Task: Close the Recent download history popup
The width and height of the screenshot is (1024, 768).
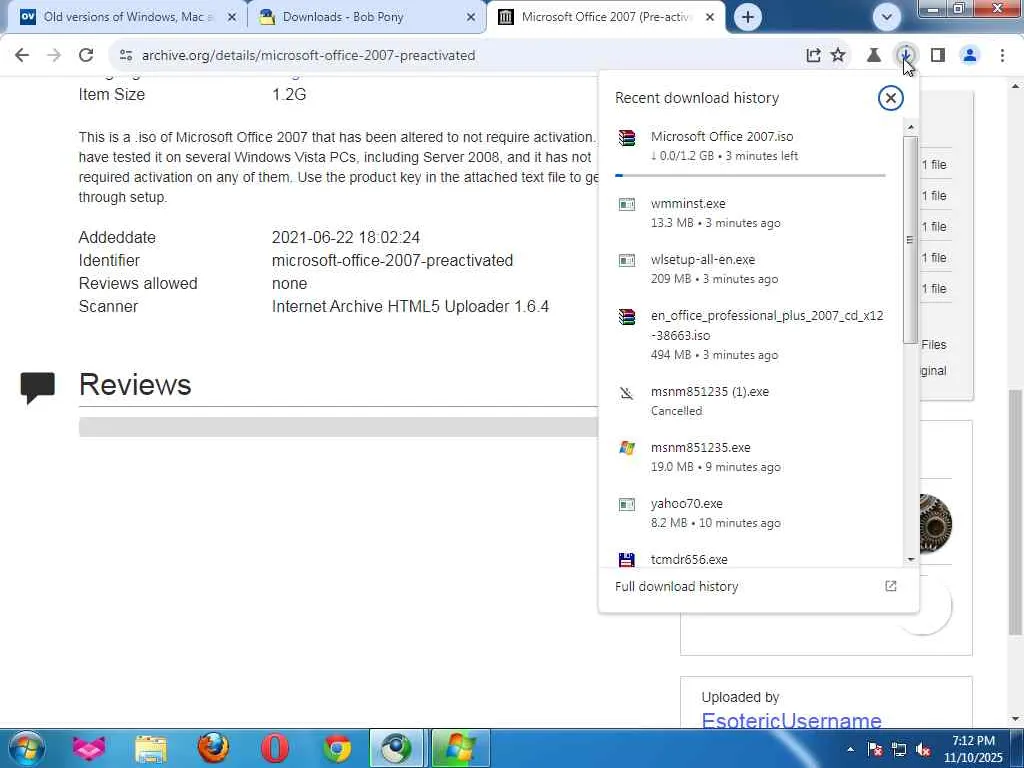Action: [890, 98]
